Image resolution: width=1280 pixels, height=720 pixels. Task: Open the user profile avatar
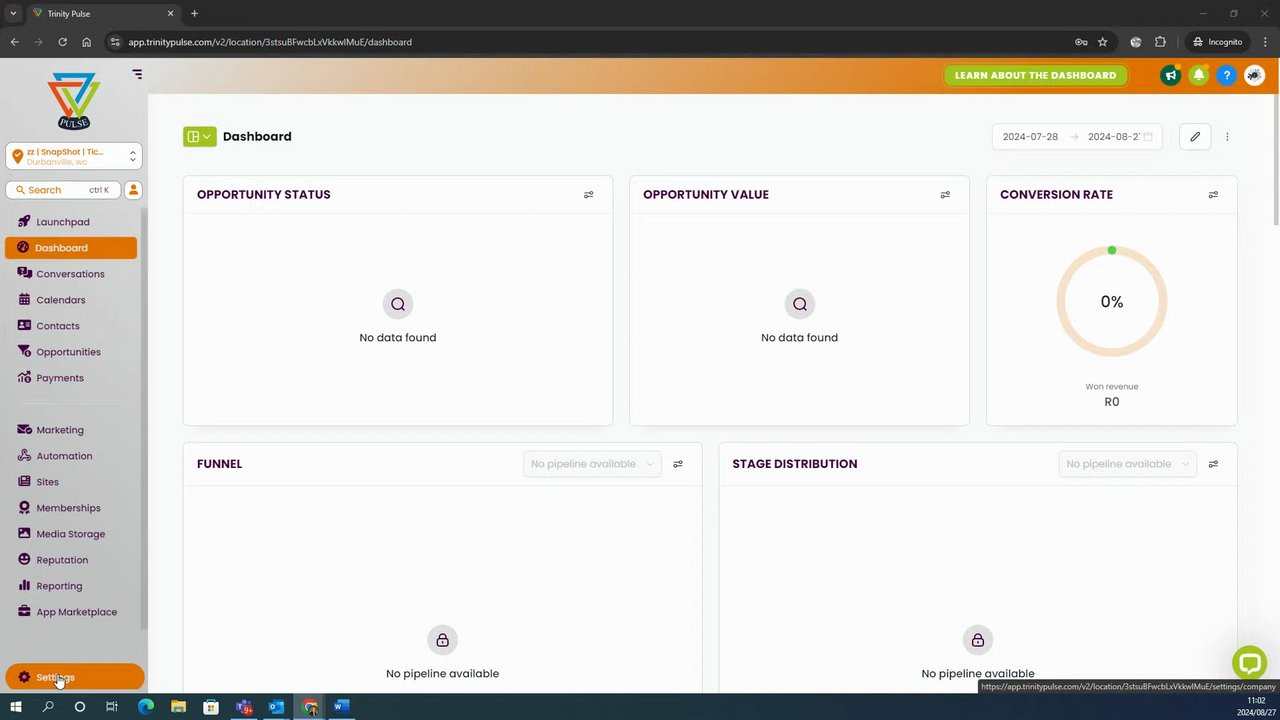tap(1254, 75)
